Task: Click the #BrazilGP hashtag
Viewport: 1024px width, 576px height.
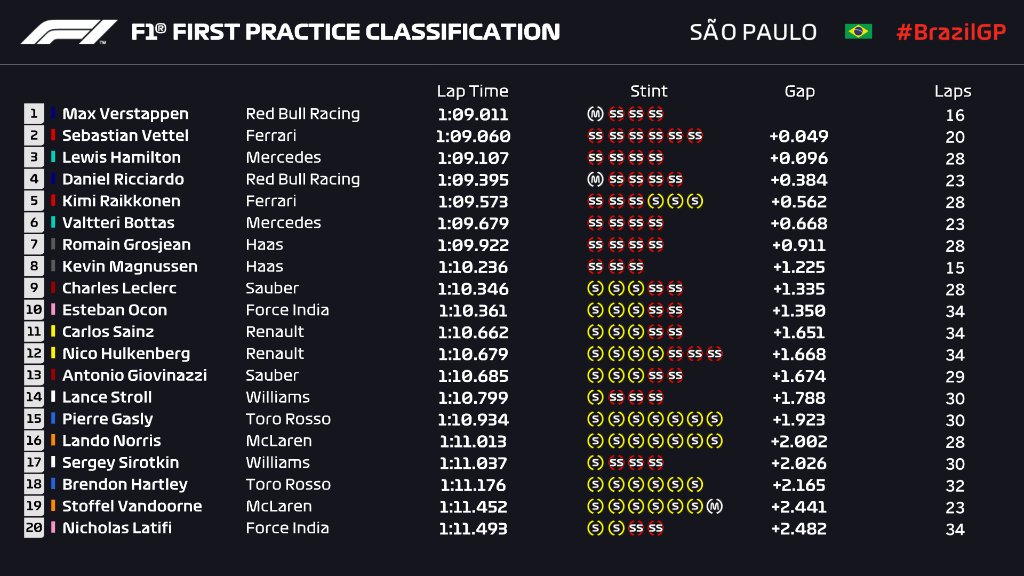Action: (x=948, y=32)
